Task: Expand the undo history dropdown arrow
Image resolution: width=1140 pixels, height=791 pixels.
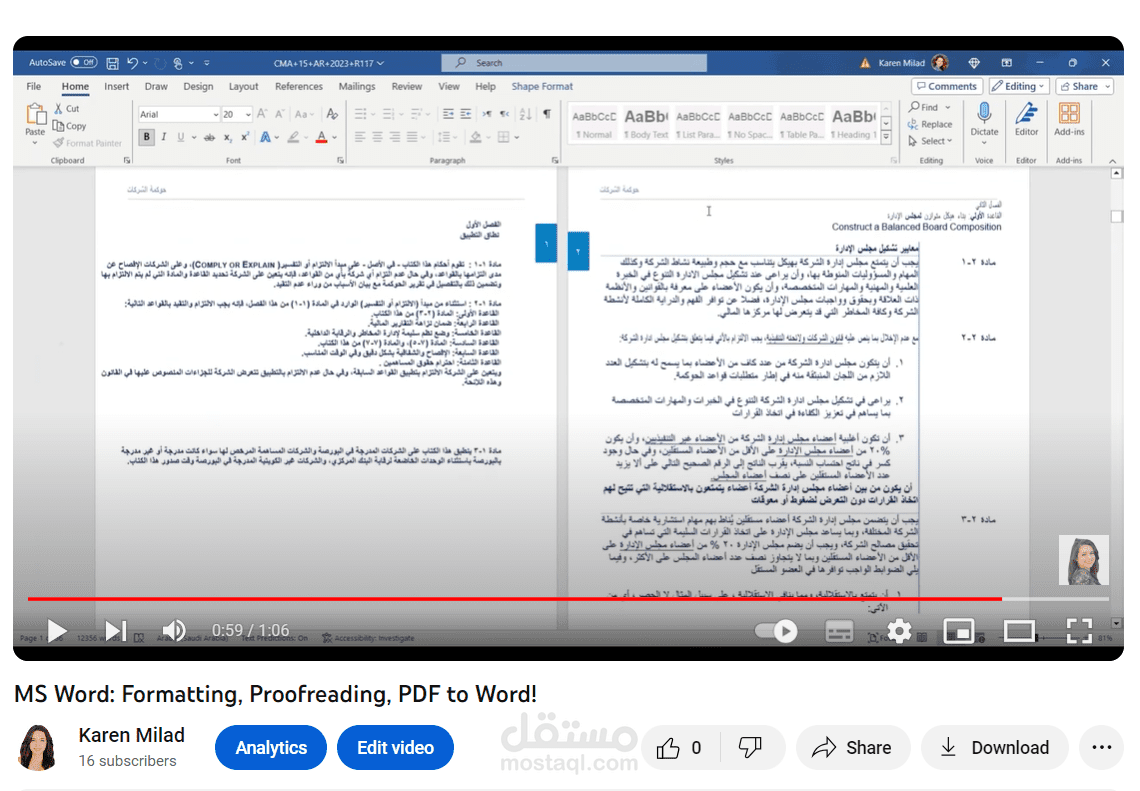Action: pos(145,63)
